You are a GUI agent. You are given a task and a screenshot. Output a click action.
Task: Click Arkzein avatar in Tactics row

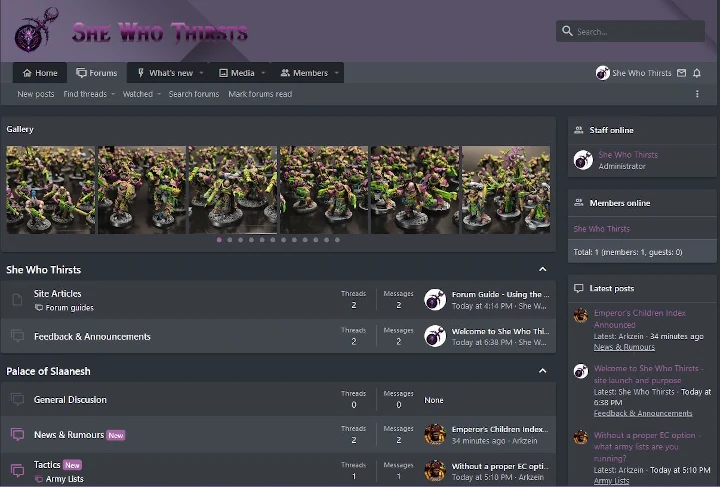point(435,471)
